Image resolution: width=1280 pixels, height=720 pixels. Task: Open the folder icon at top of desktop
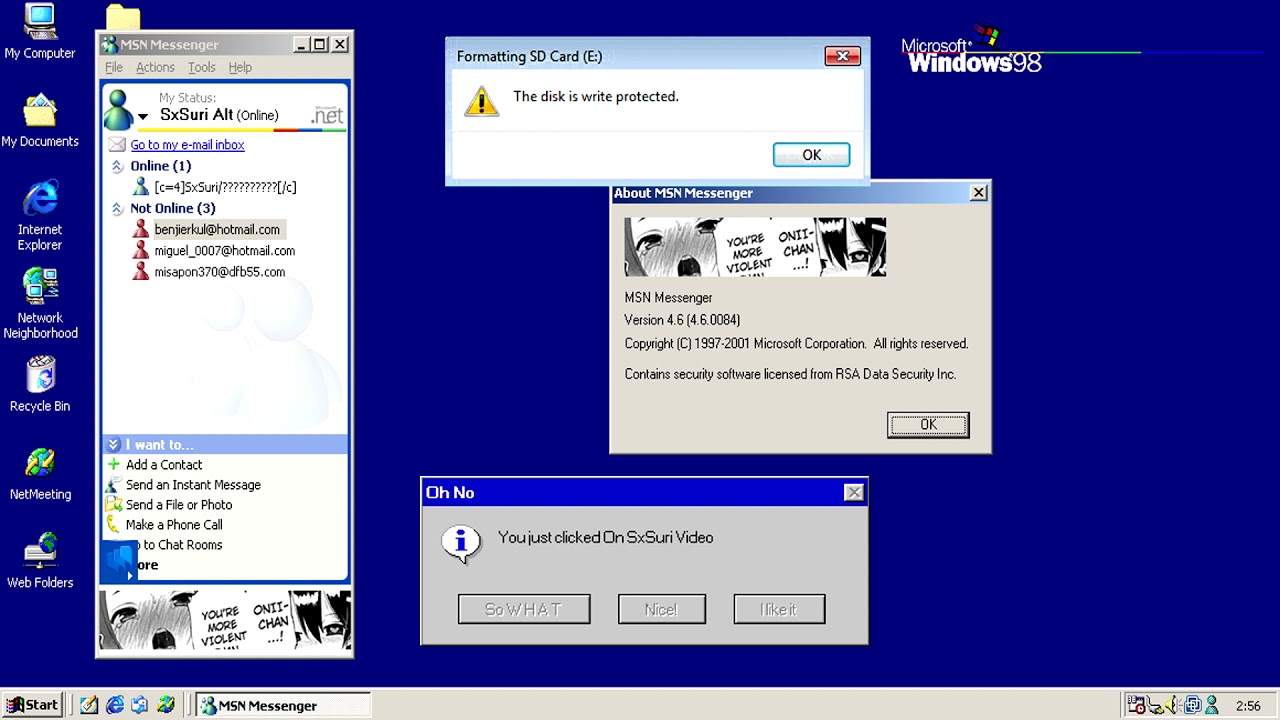tap(123, 17)
